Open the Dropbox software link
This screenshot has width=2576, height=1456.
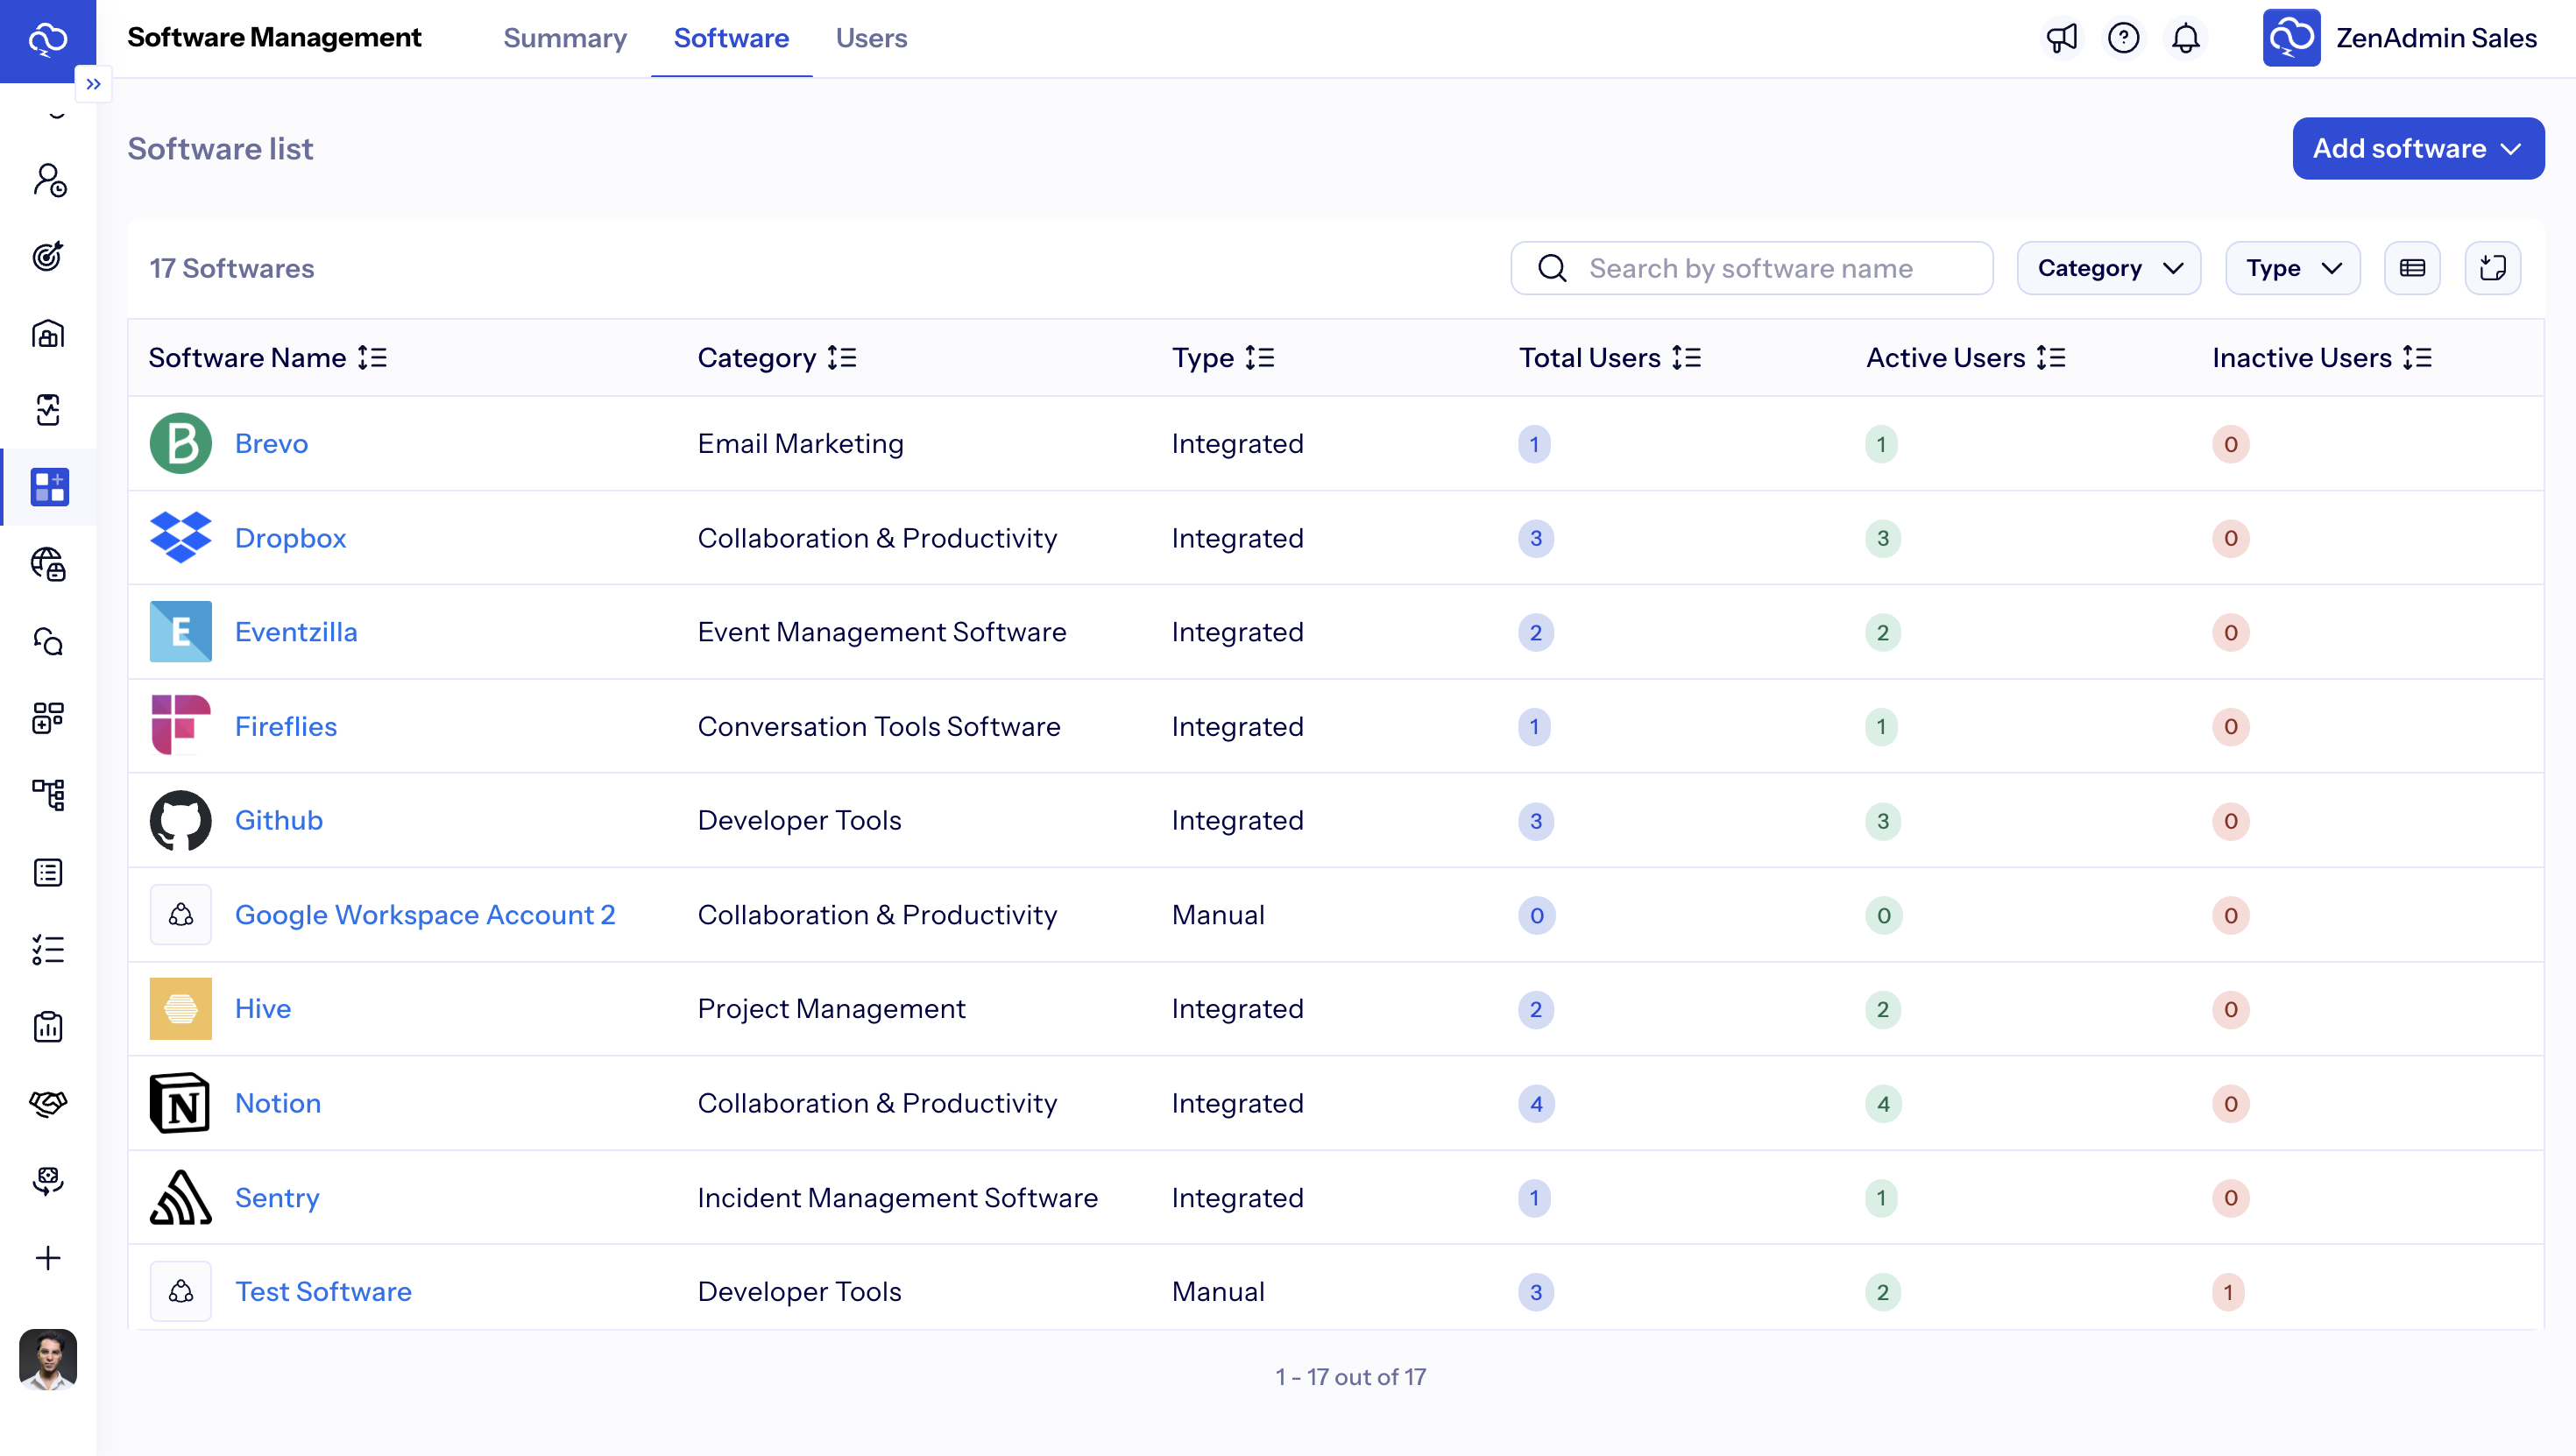coord(290,538)
